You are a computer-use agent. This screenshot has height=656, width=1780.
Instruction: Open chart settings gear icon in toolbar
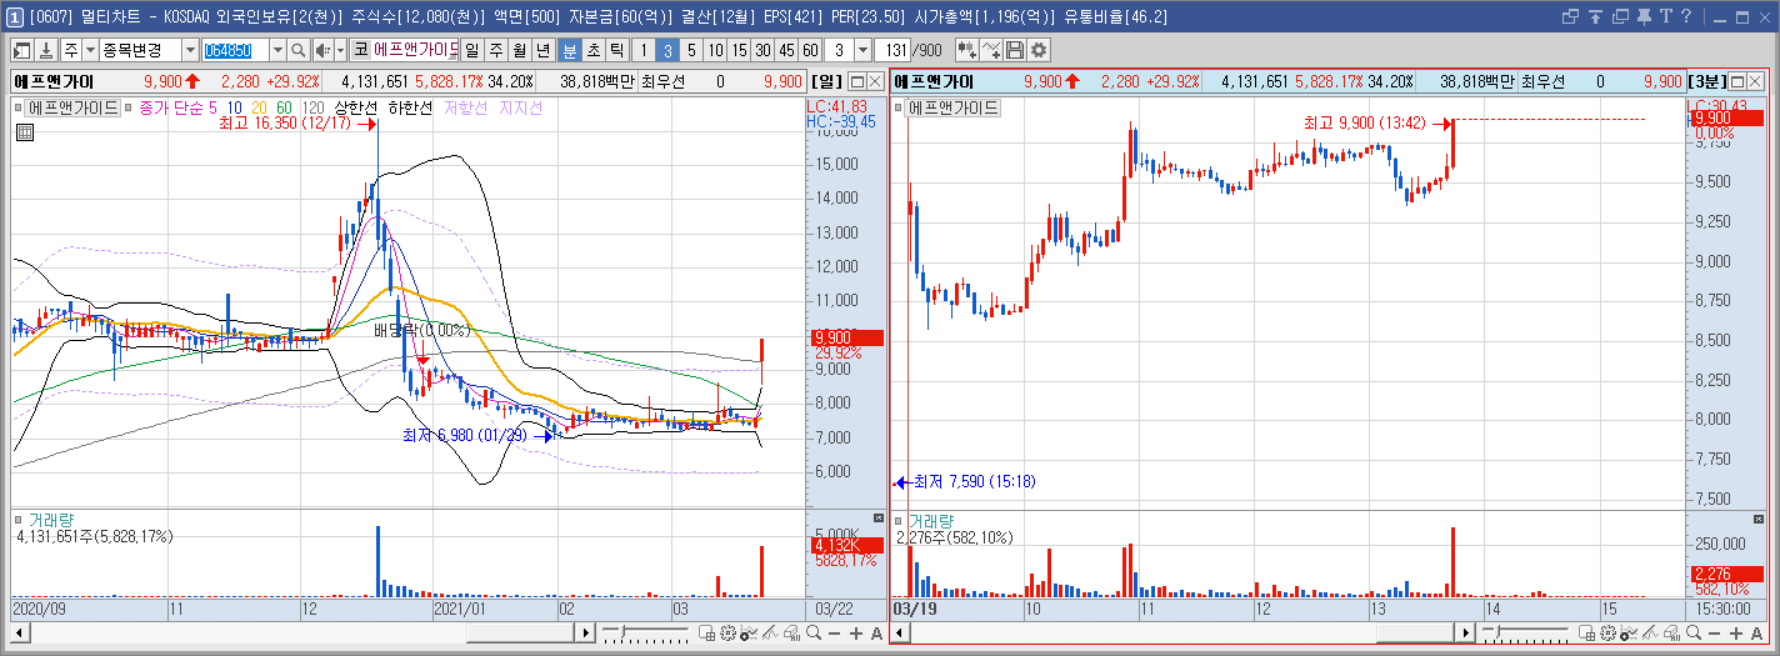(1039, 50)
